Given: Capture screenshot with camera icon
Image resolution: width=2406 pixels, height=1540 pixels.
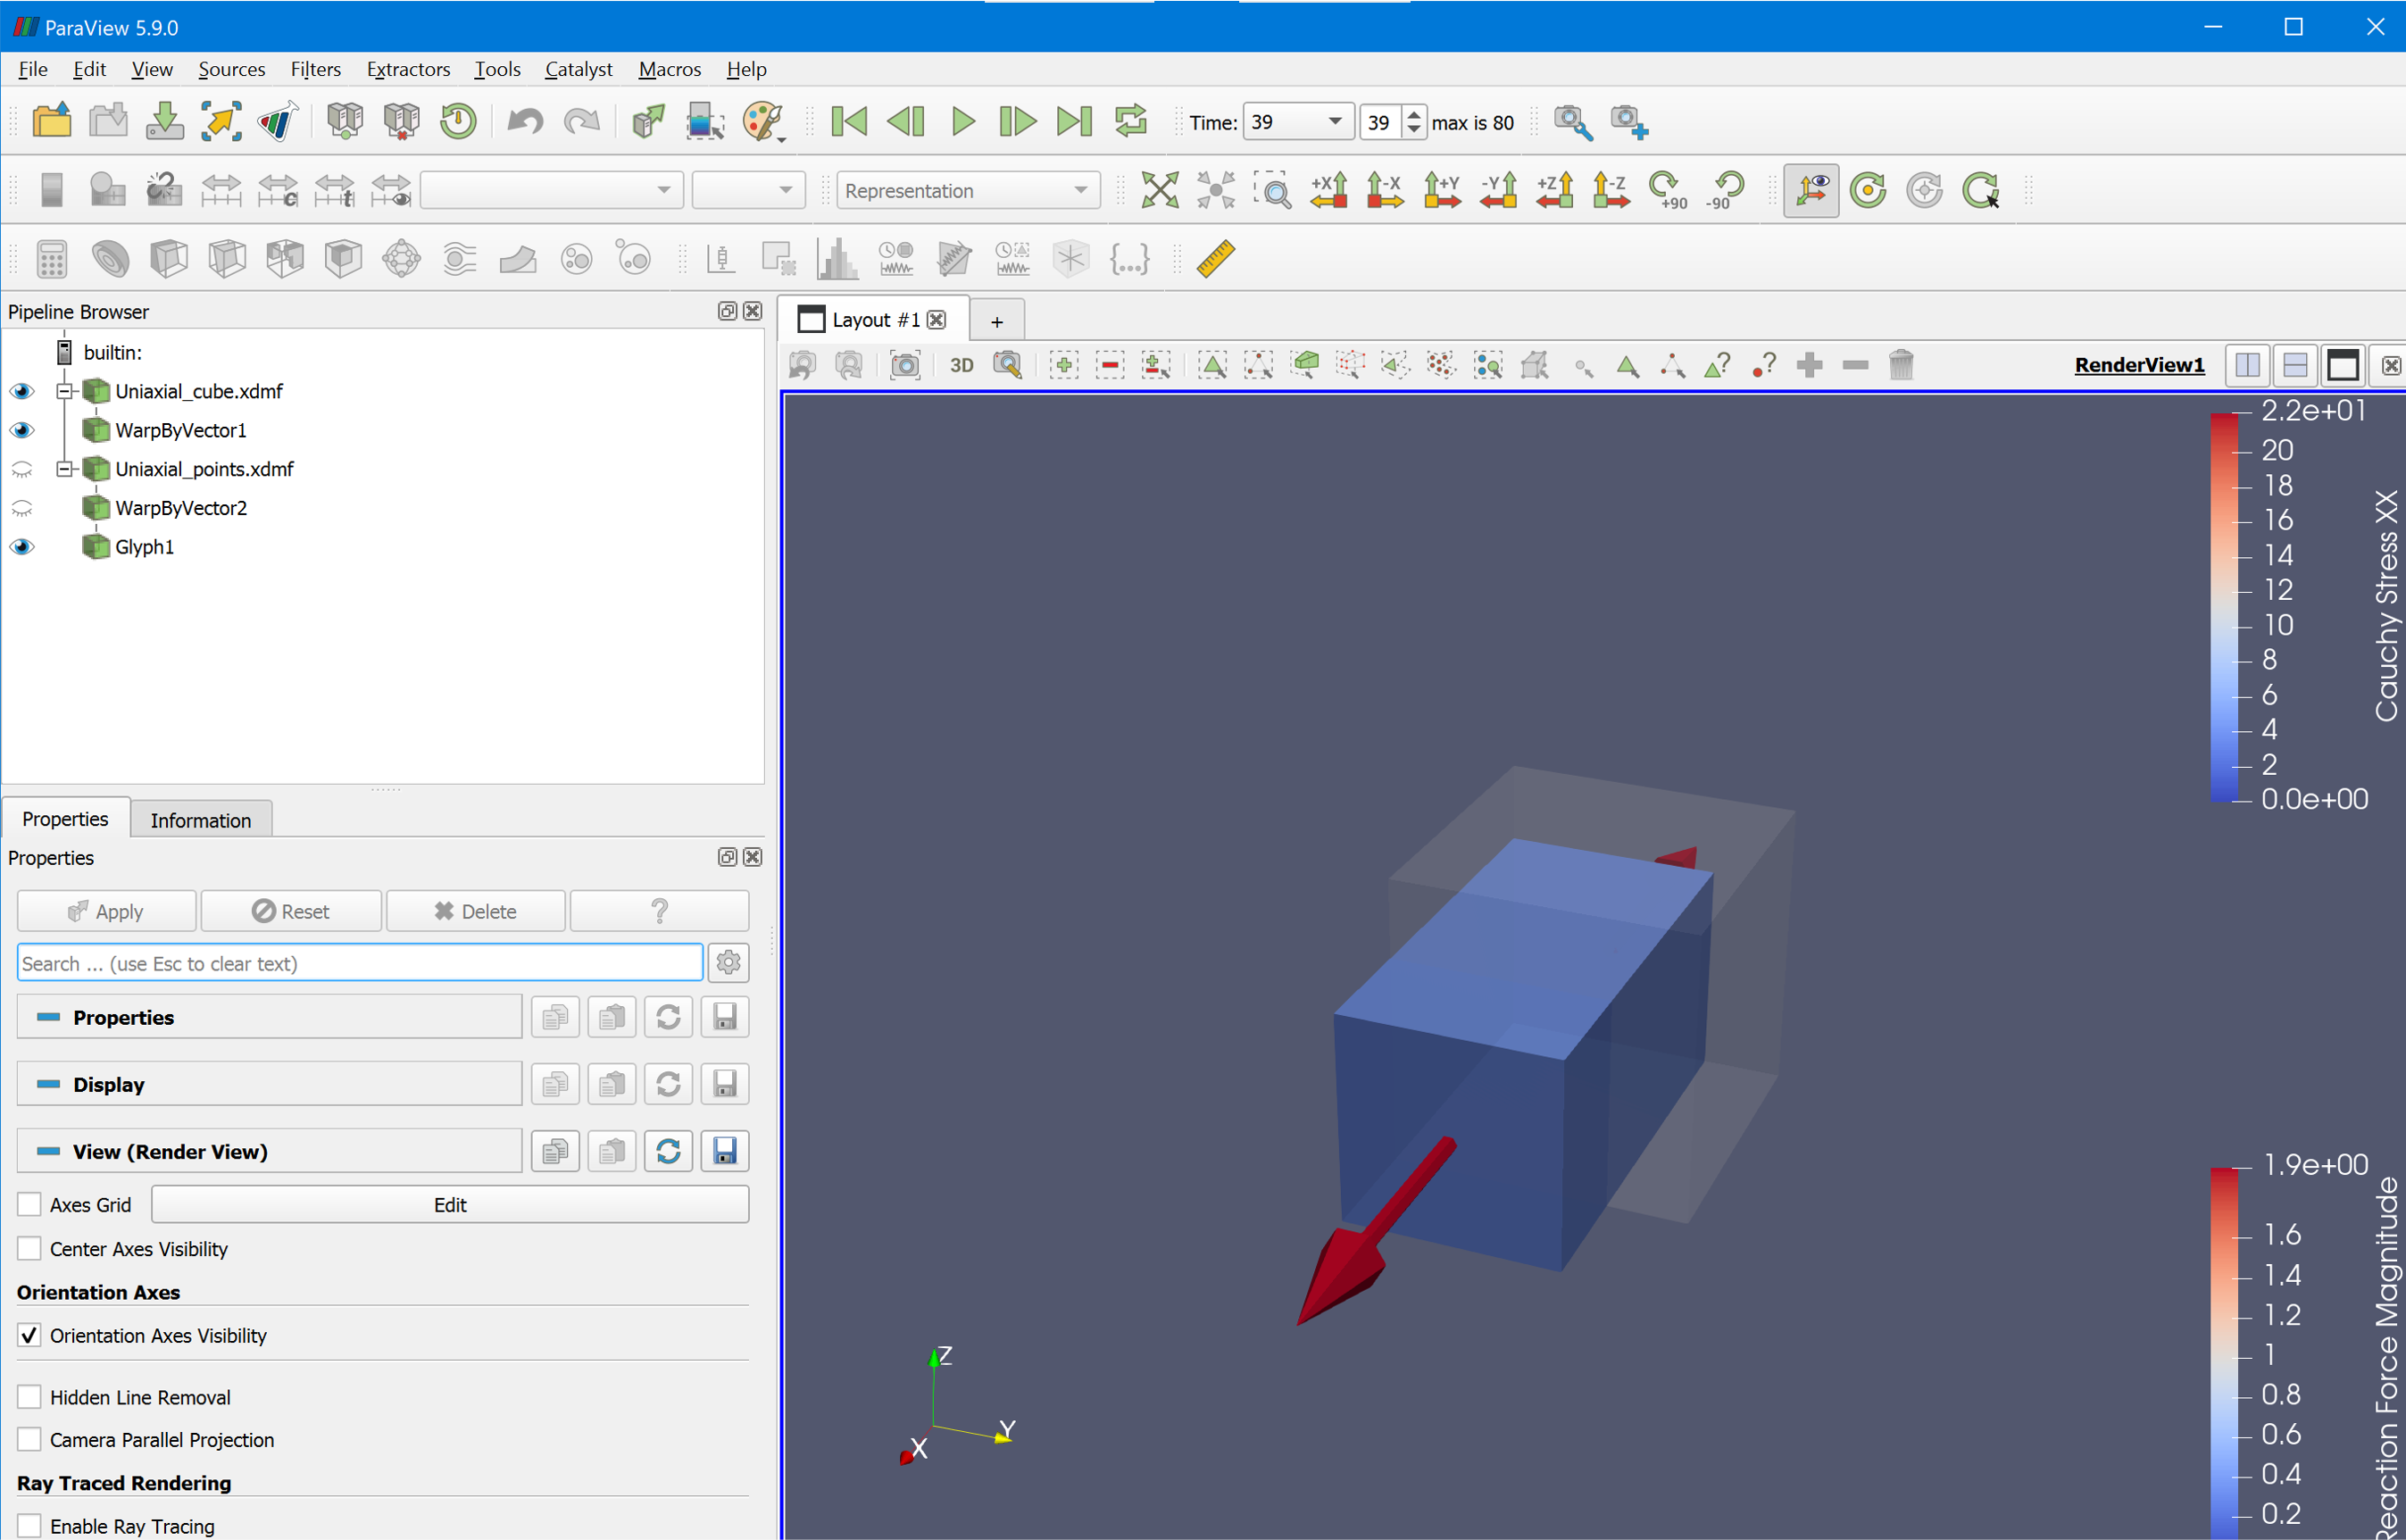Looking at the screenshot, I should (905, 365).
